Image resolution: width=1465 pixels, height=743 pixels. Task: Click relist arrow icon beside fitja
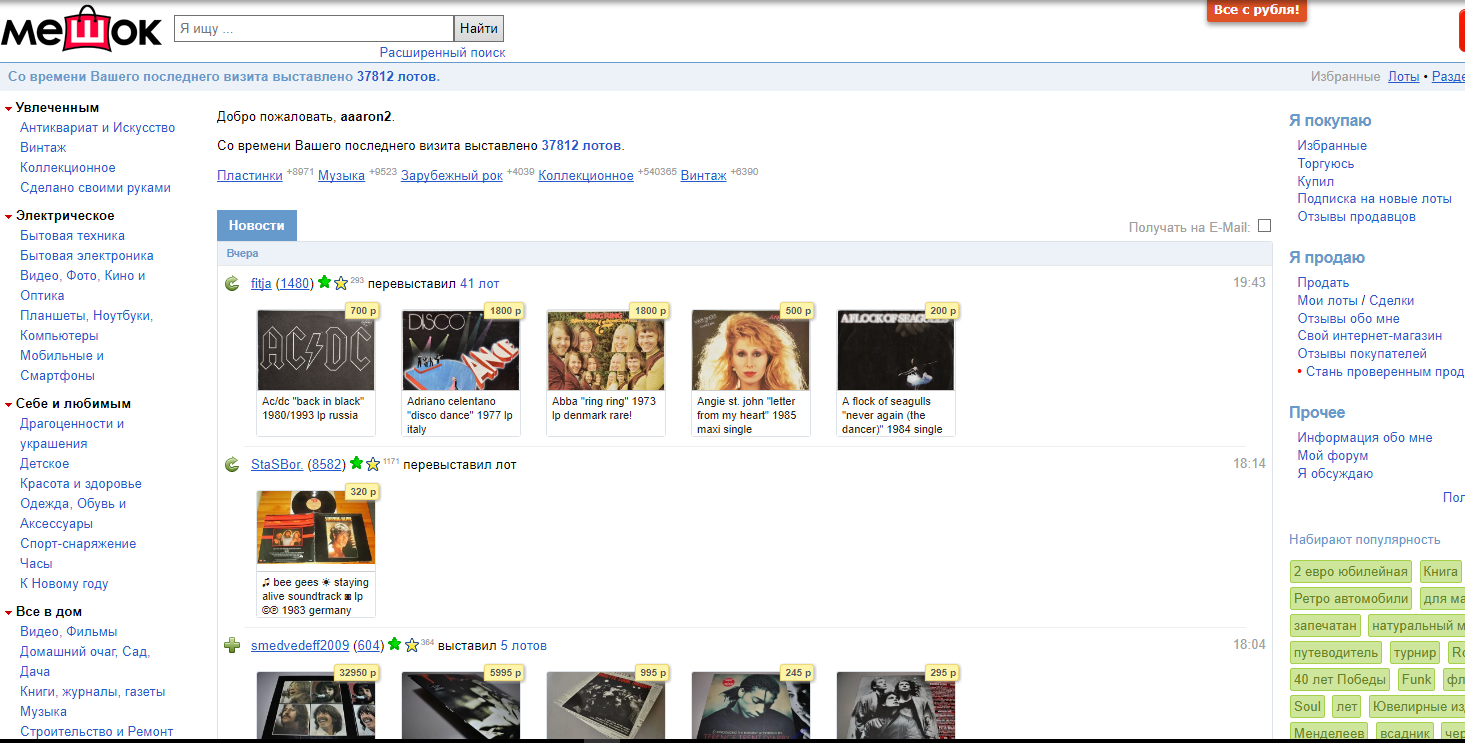(x=232, y=284)
